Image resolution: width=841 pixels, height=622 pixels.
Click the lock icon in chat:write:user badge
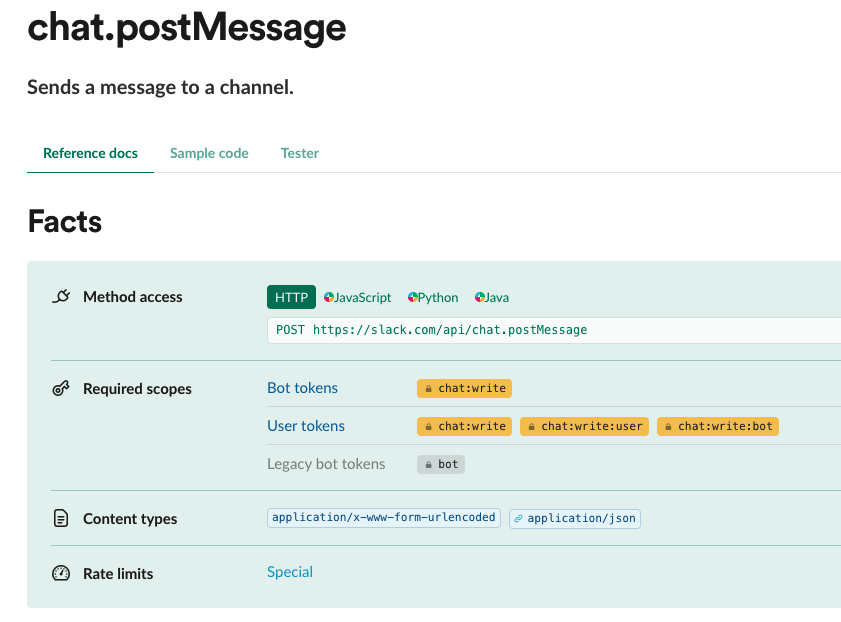point(532,427)
